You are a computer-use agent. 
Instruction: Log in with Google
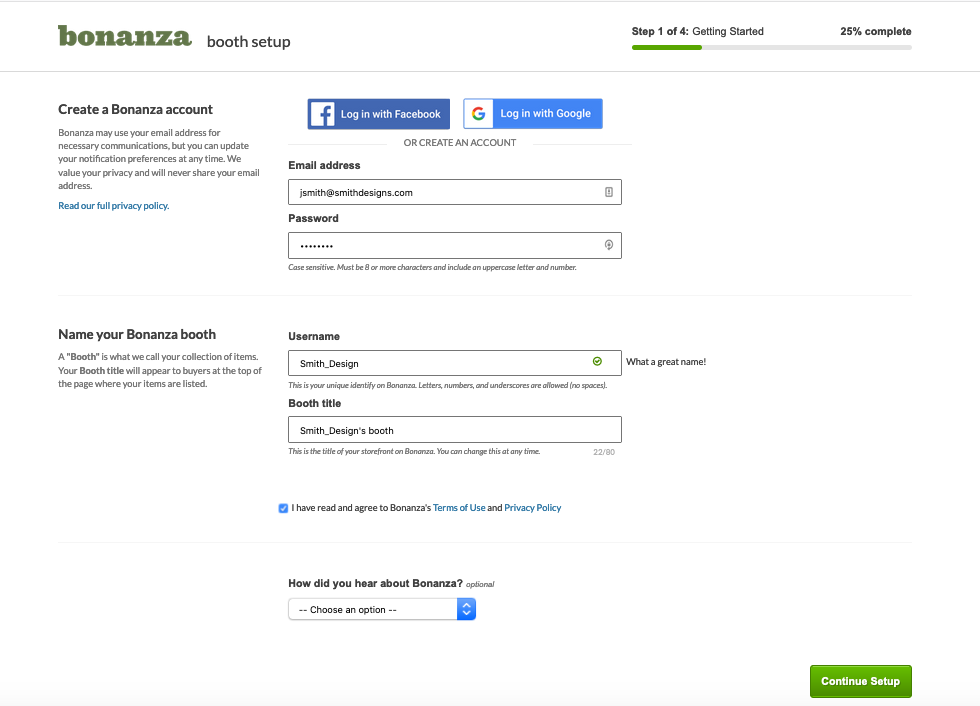click(533, 114)
